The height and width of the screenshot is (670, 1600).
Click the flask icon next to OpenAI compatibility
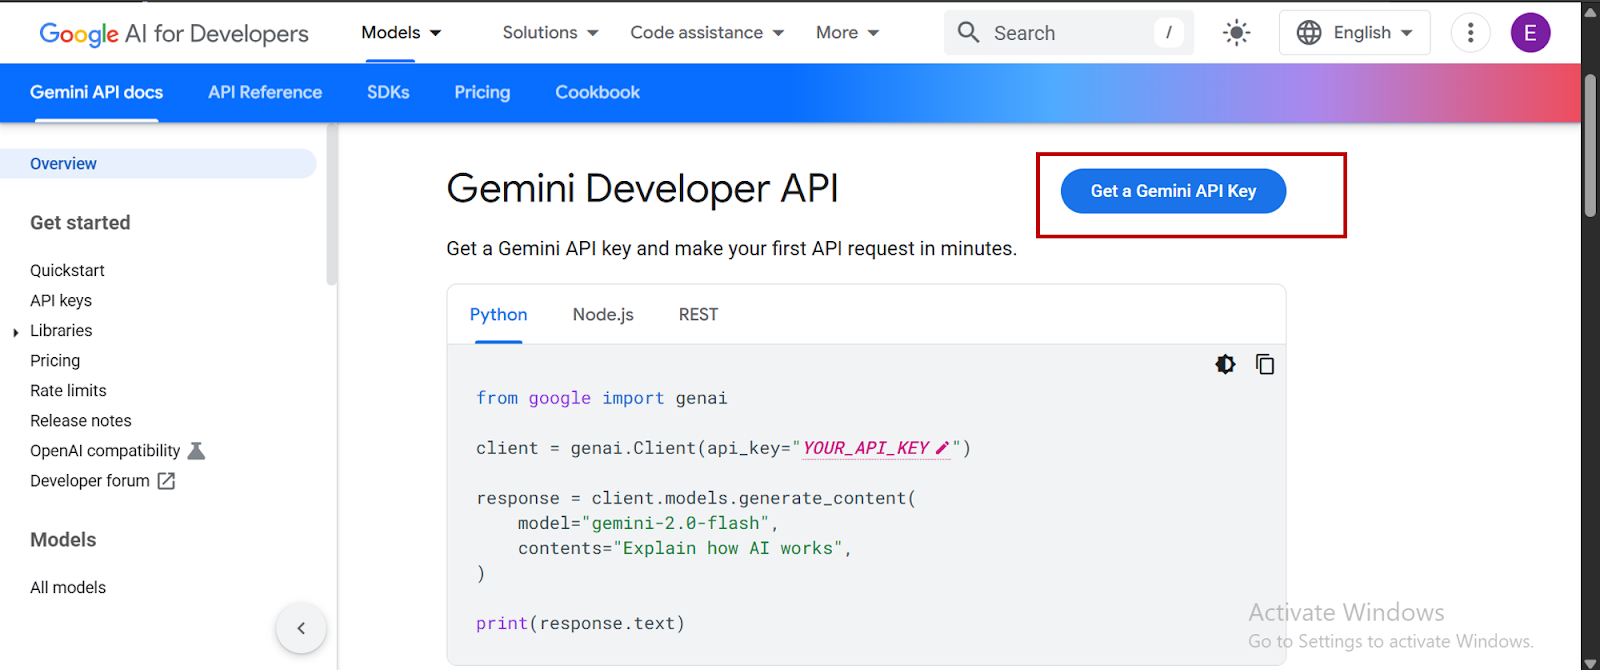(197, 451)
